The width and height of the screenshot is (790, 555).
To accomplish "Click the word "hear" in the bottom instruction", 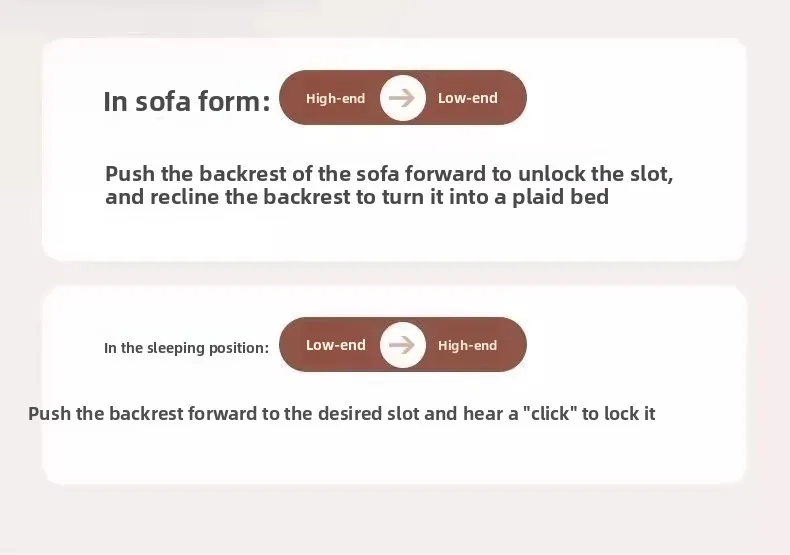I will click(483, 413).
